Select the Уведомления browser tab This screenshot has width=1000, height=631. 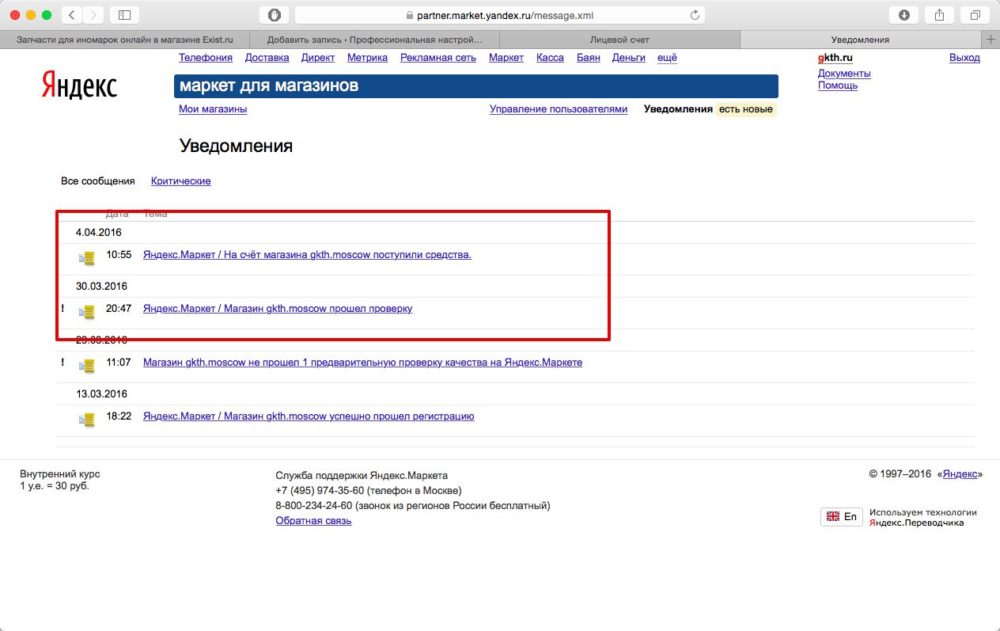860,40
